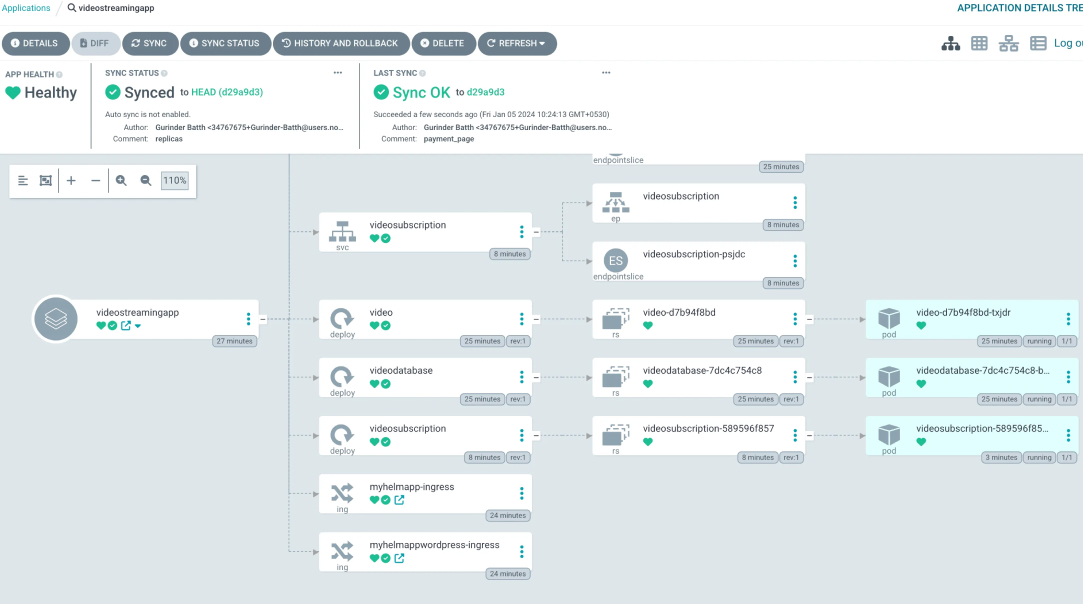Switch to the tree view icon

coord(951,44)
